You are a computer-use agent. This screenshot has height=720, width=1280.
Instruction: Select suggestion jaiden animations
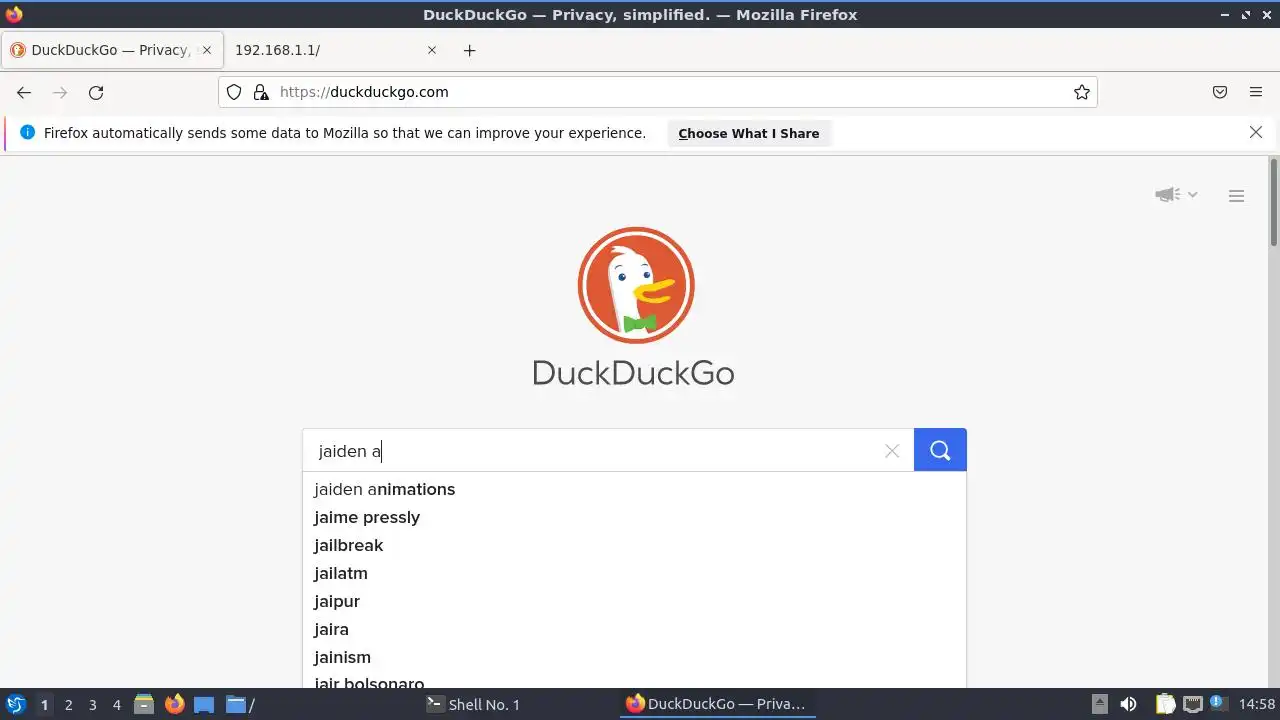pos(634,489)
